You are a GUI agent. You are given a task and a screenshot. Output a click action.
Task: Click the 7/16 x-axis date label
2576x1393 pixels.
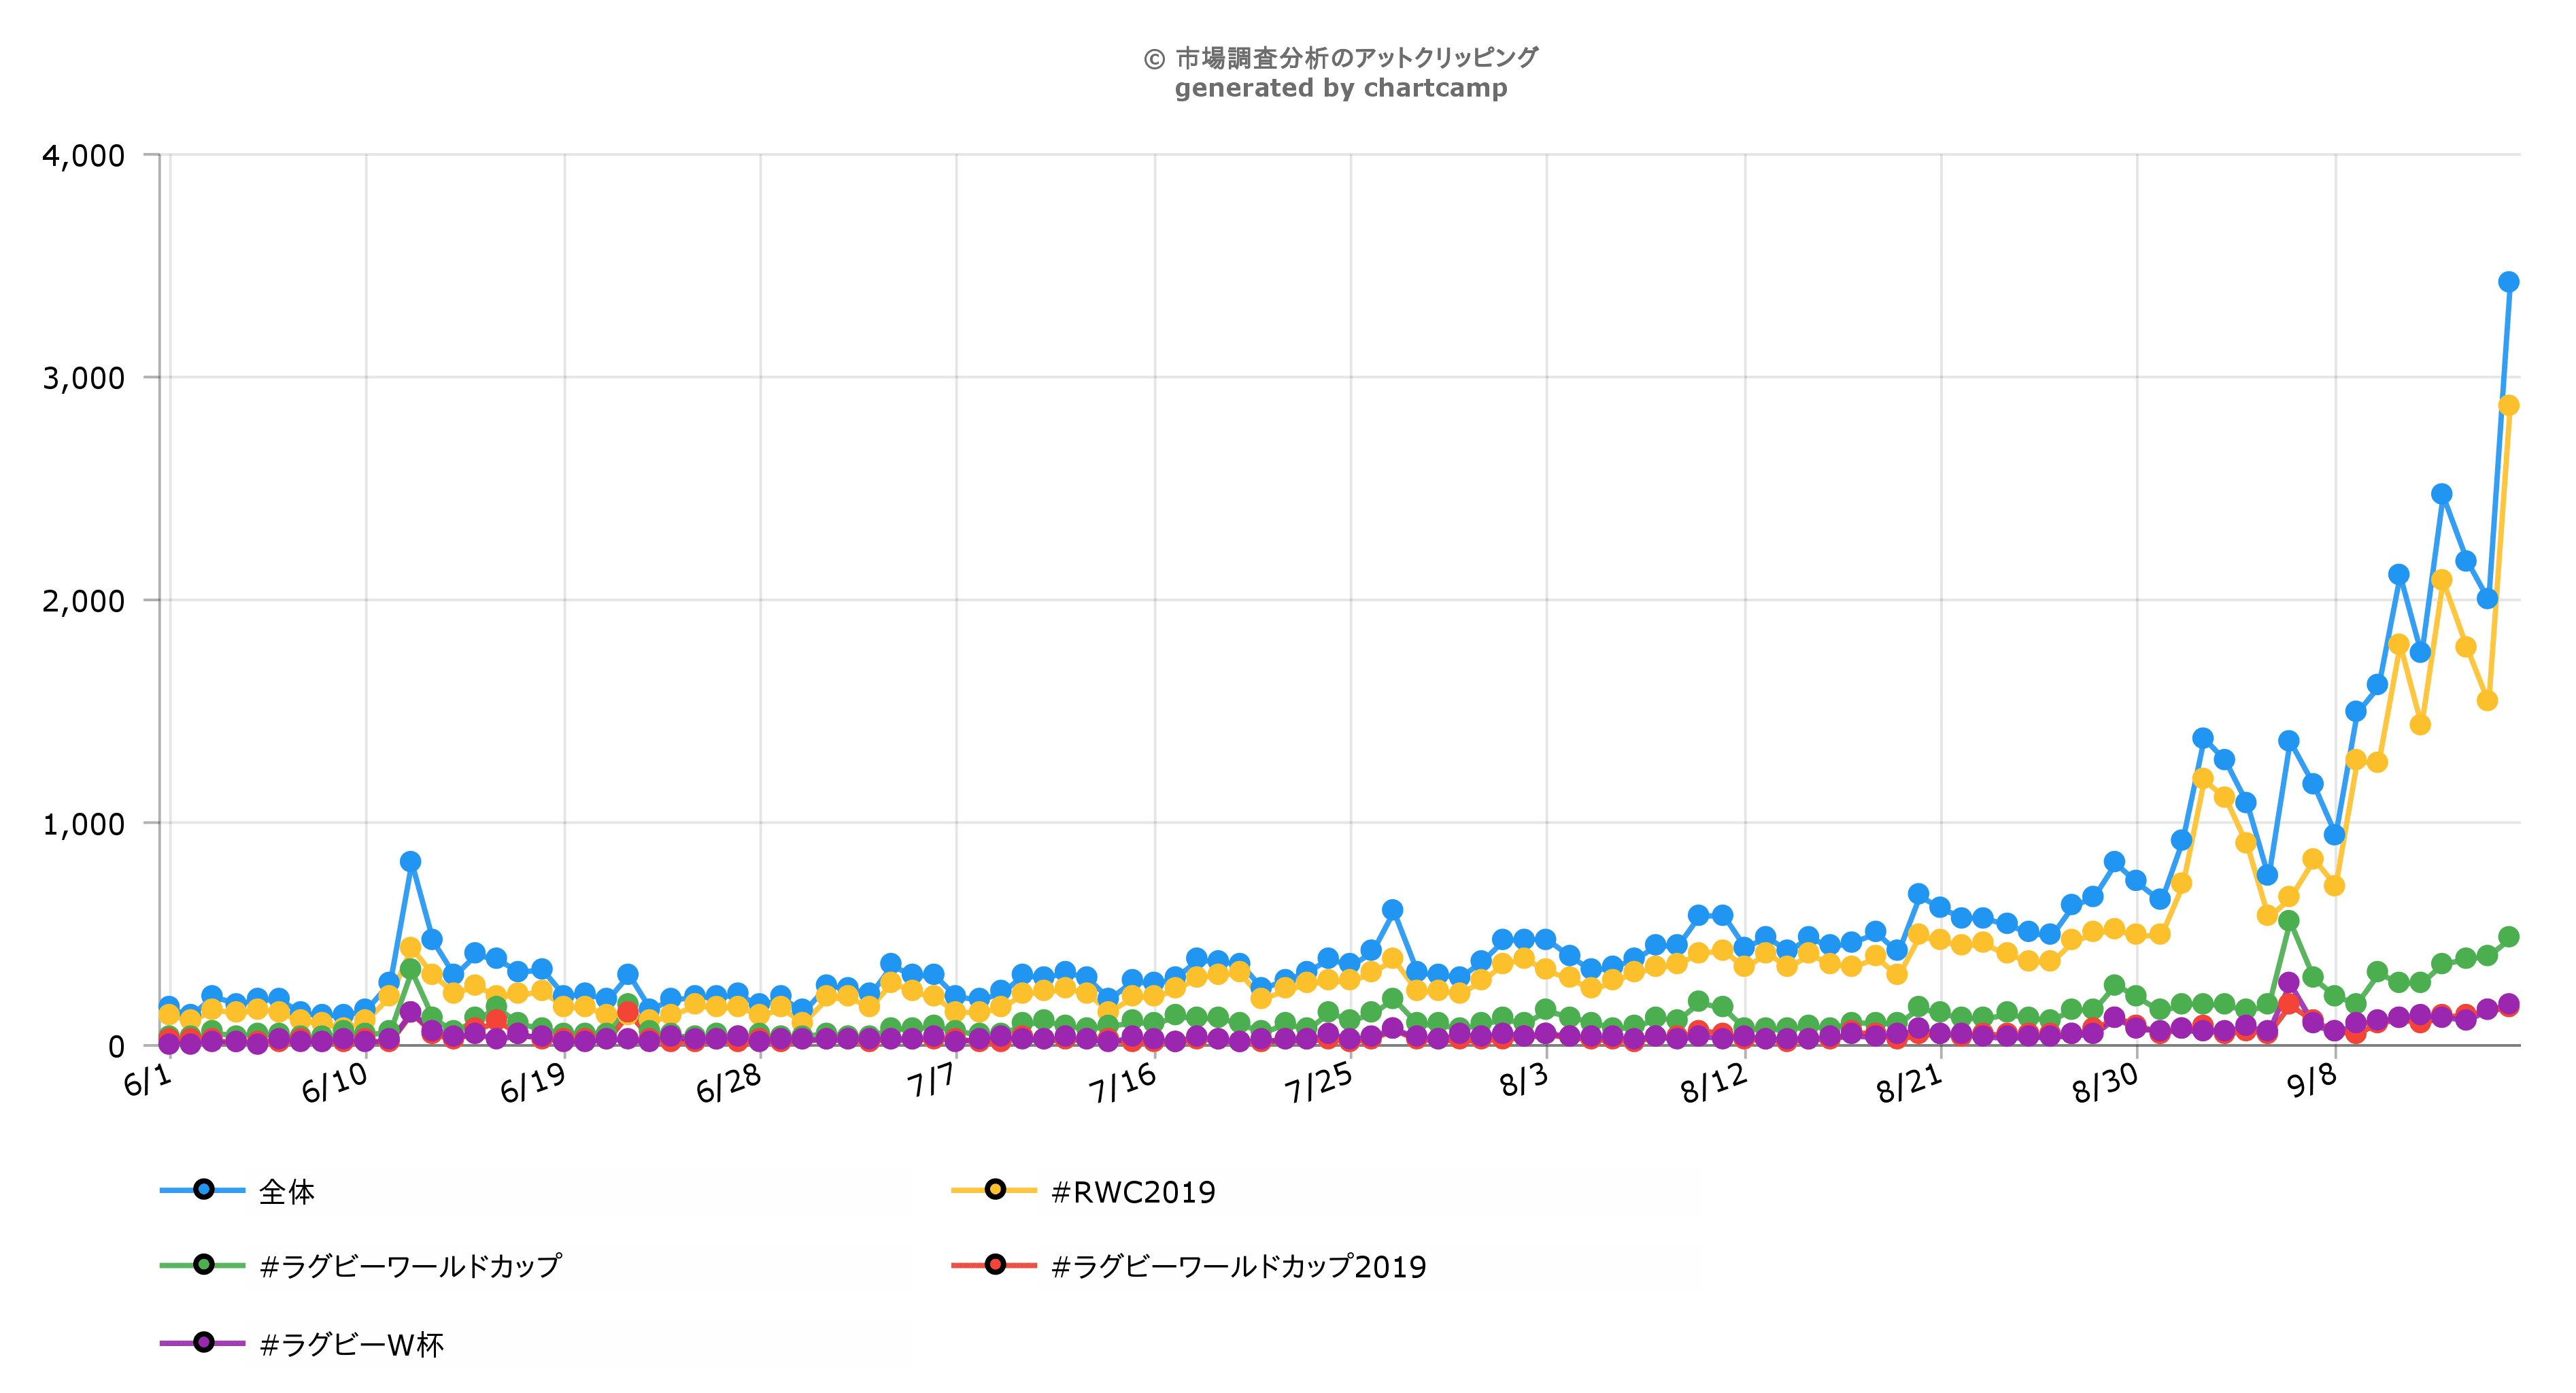pyautogui.click(x=1123, y=1083)
